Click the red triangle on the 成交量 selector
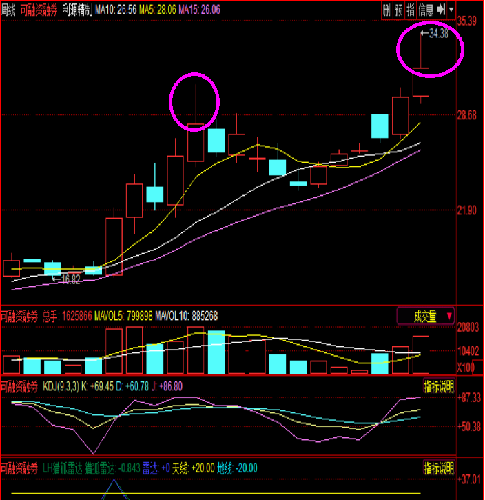 pos(449,316)
